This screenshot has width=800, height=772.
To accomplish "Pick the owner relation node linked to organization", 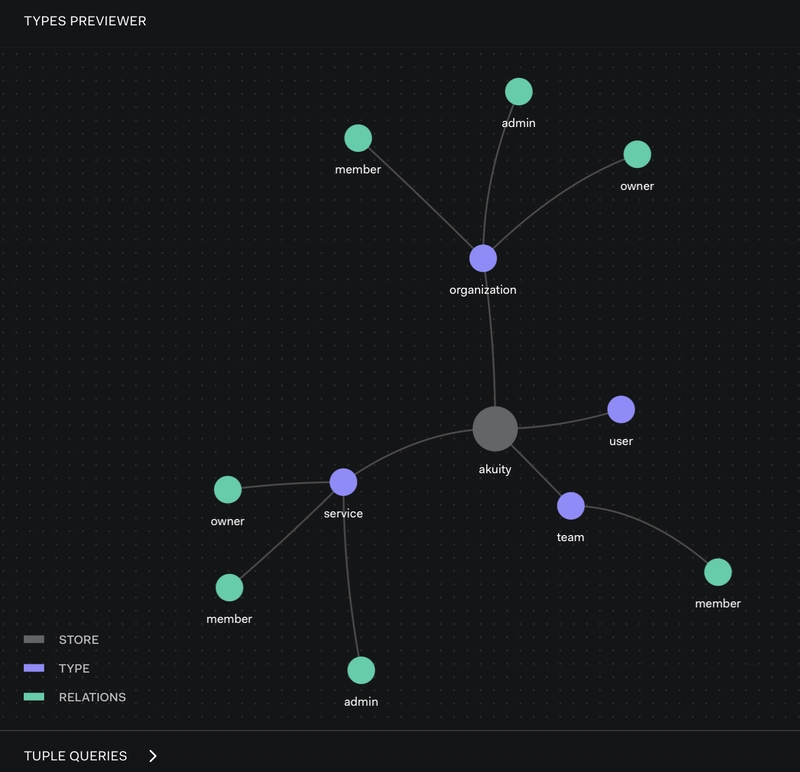I will tap(637, 154).
